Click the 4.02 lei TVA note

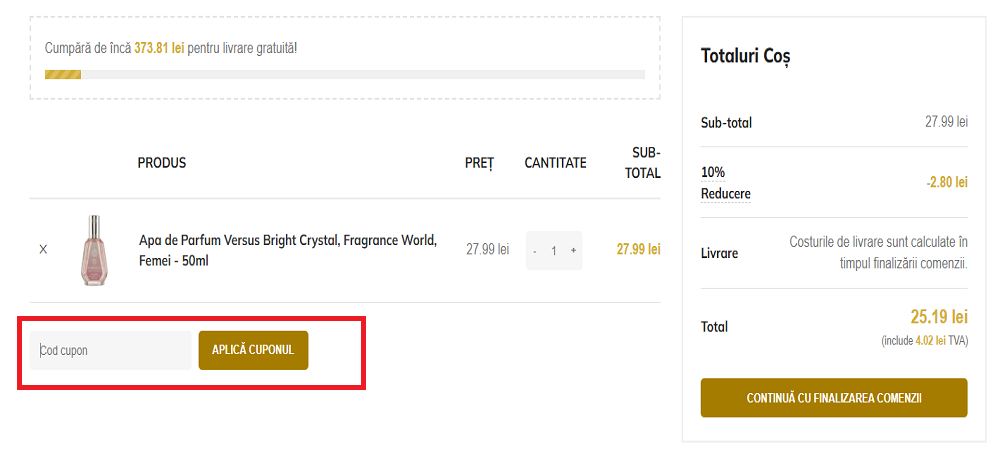coord(924,341)
